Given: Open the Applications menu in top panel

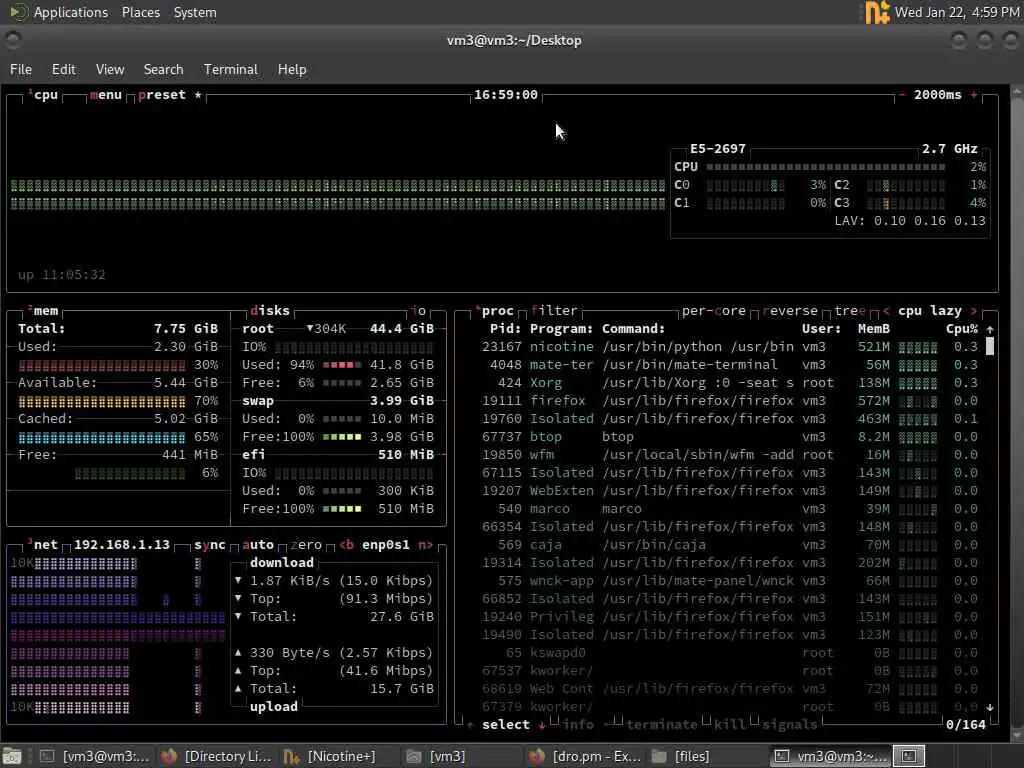Looking at the screenshot, I should 71,12.
